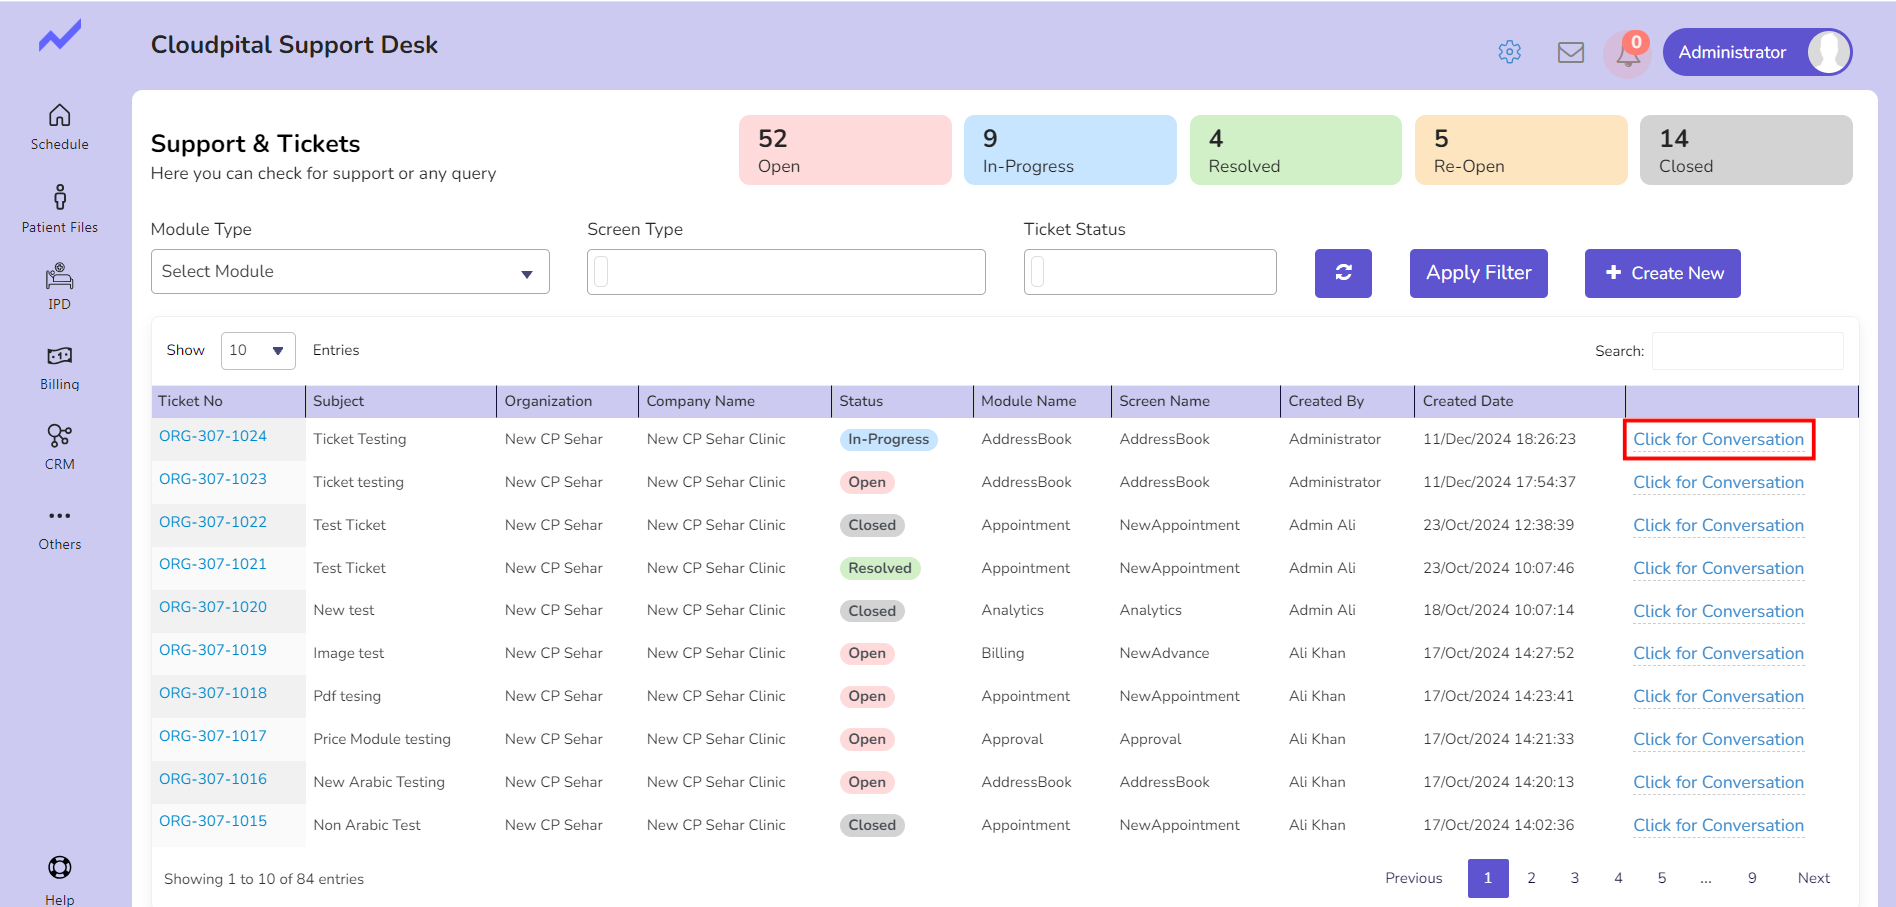Open the Administrator profile menu

click(1756, 52)
